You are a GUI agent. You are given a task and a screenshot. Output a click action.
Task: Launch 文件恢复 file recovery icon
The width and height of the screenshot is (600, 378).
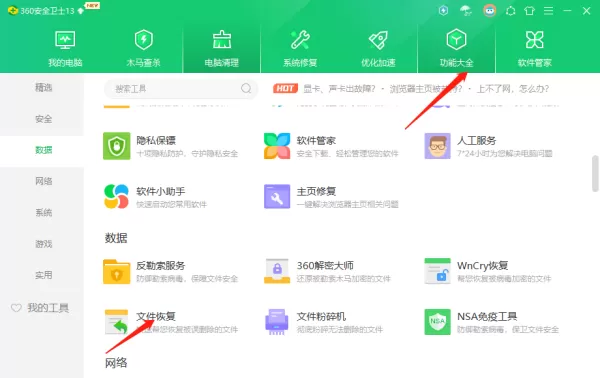pyautogui.click(x=116, y=322)
